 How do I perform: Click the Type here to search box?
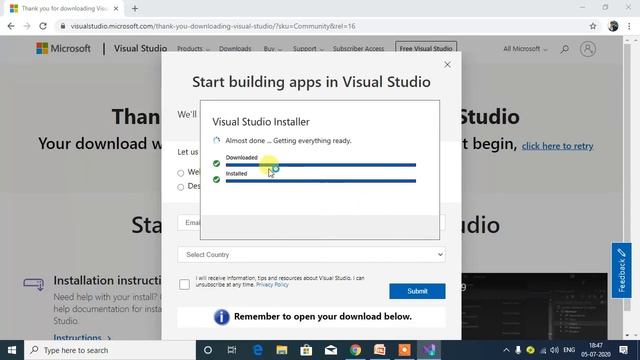[x=110, y=350]
